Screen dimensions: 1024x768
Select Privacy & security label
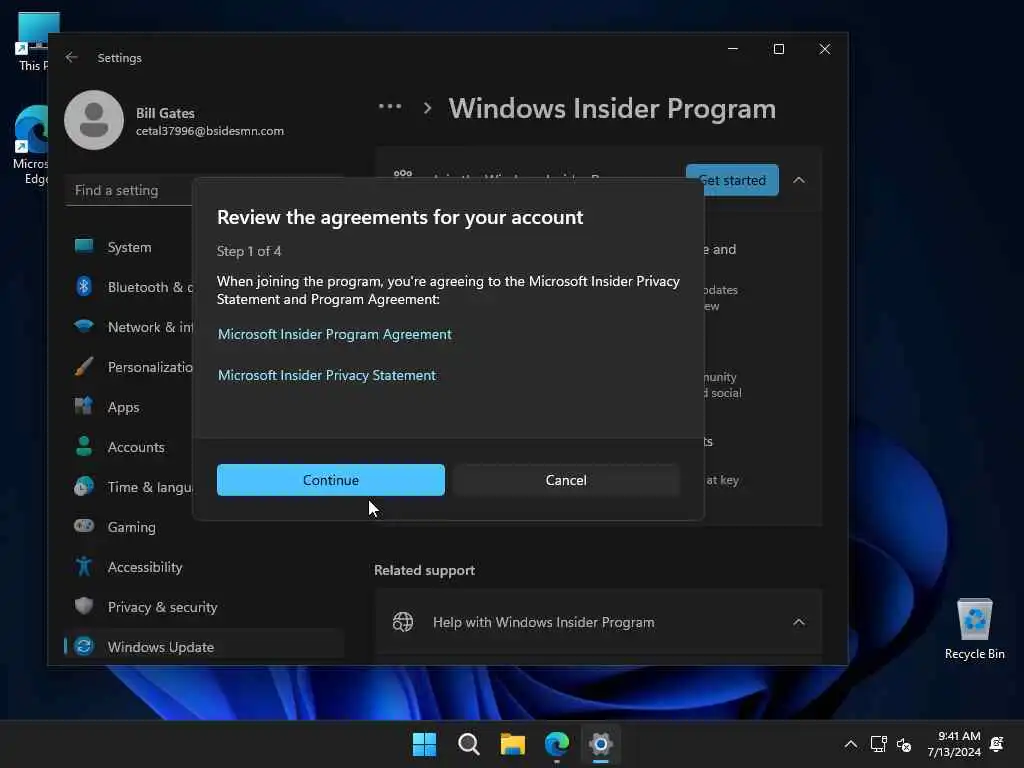(162, 607)
